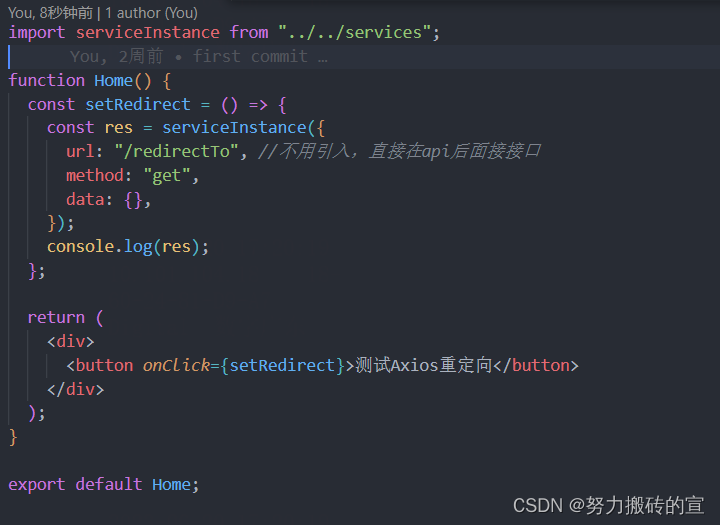
Task: Click the closing div tag
Action: point(76,389)
